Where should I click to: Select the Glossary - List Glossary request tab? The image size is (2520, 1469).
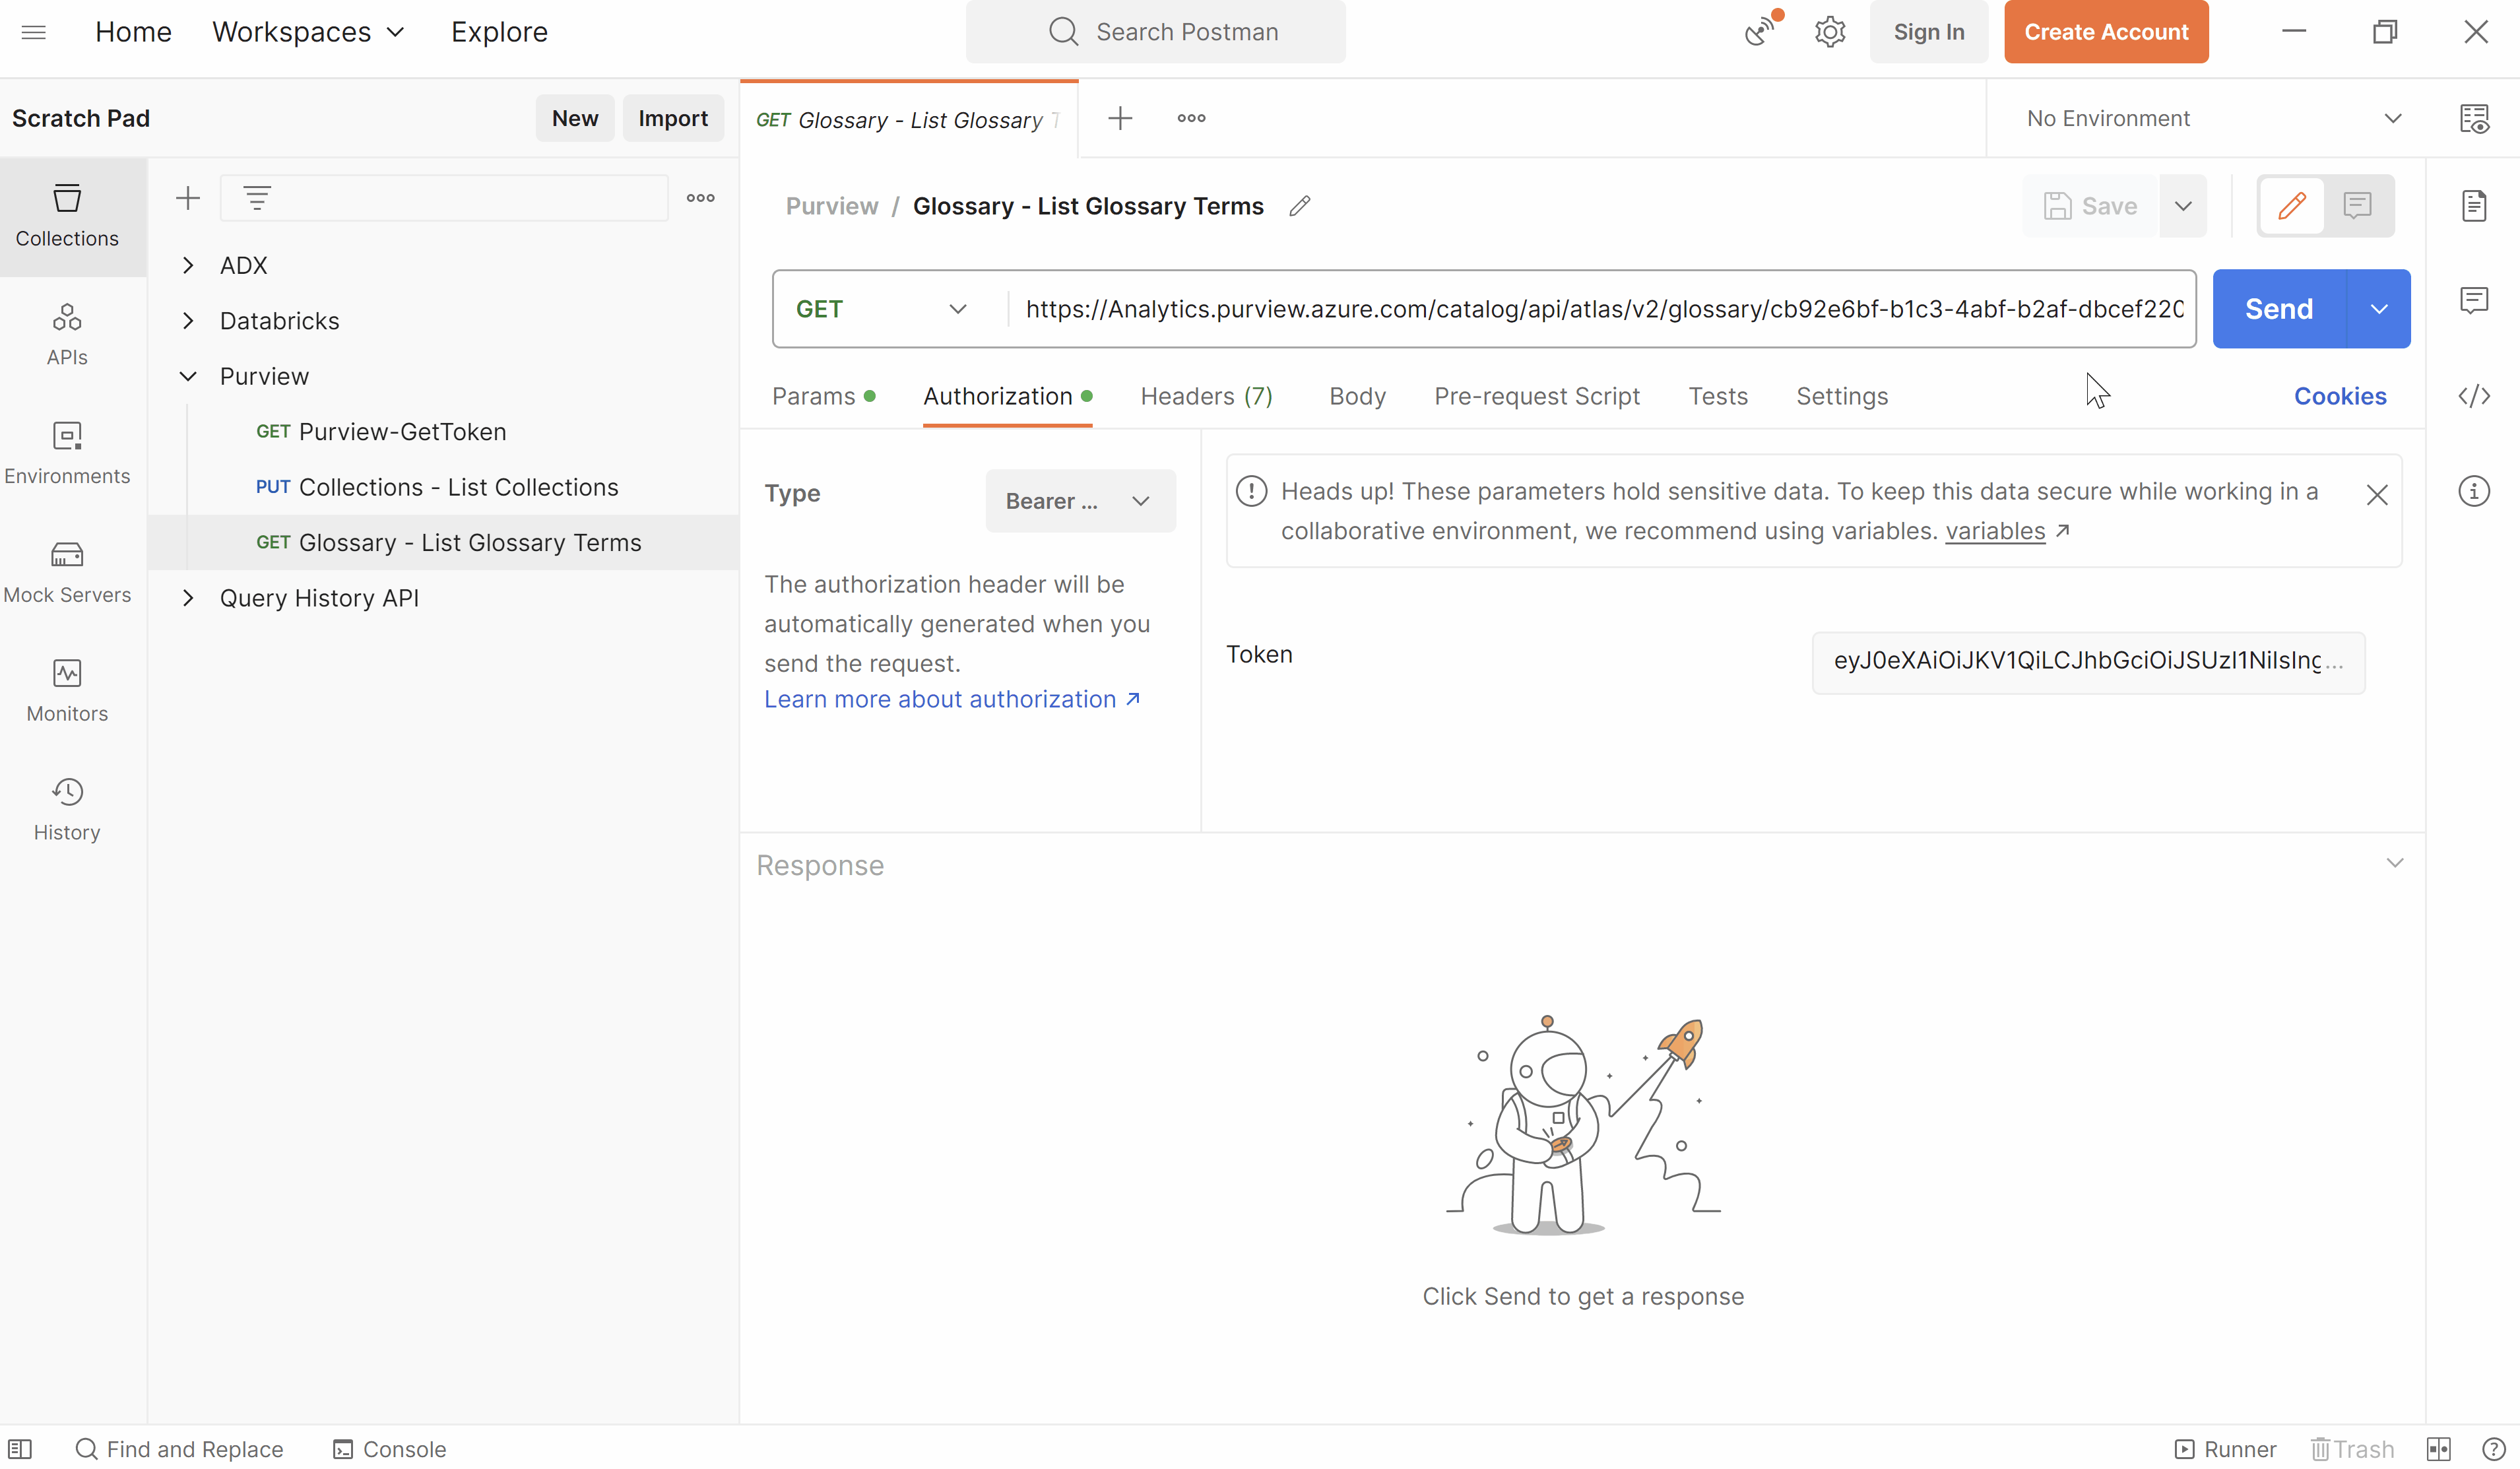[x=908, y=119]
